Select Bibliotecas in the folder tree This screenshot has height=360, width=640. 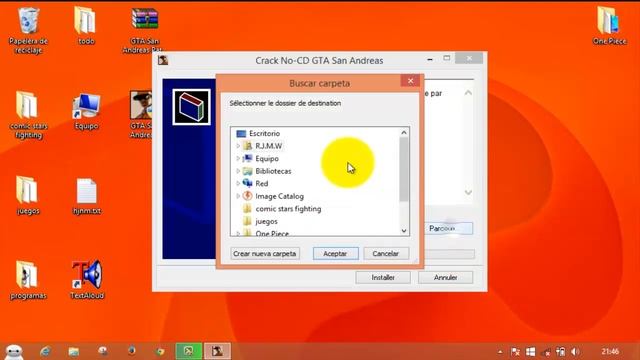273,171
